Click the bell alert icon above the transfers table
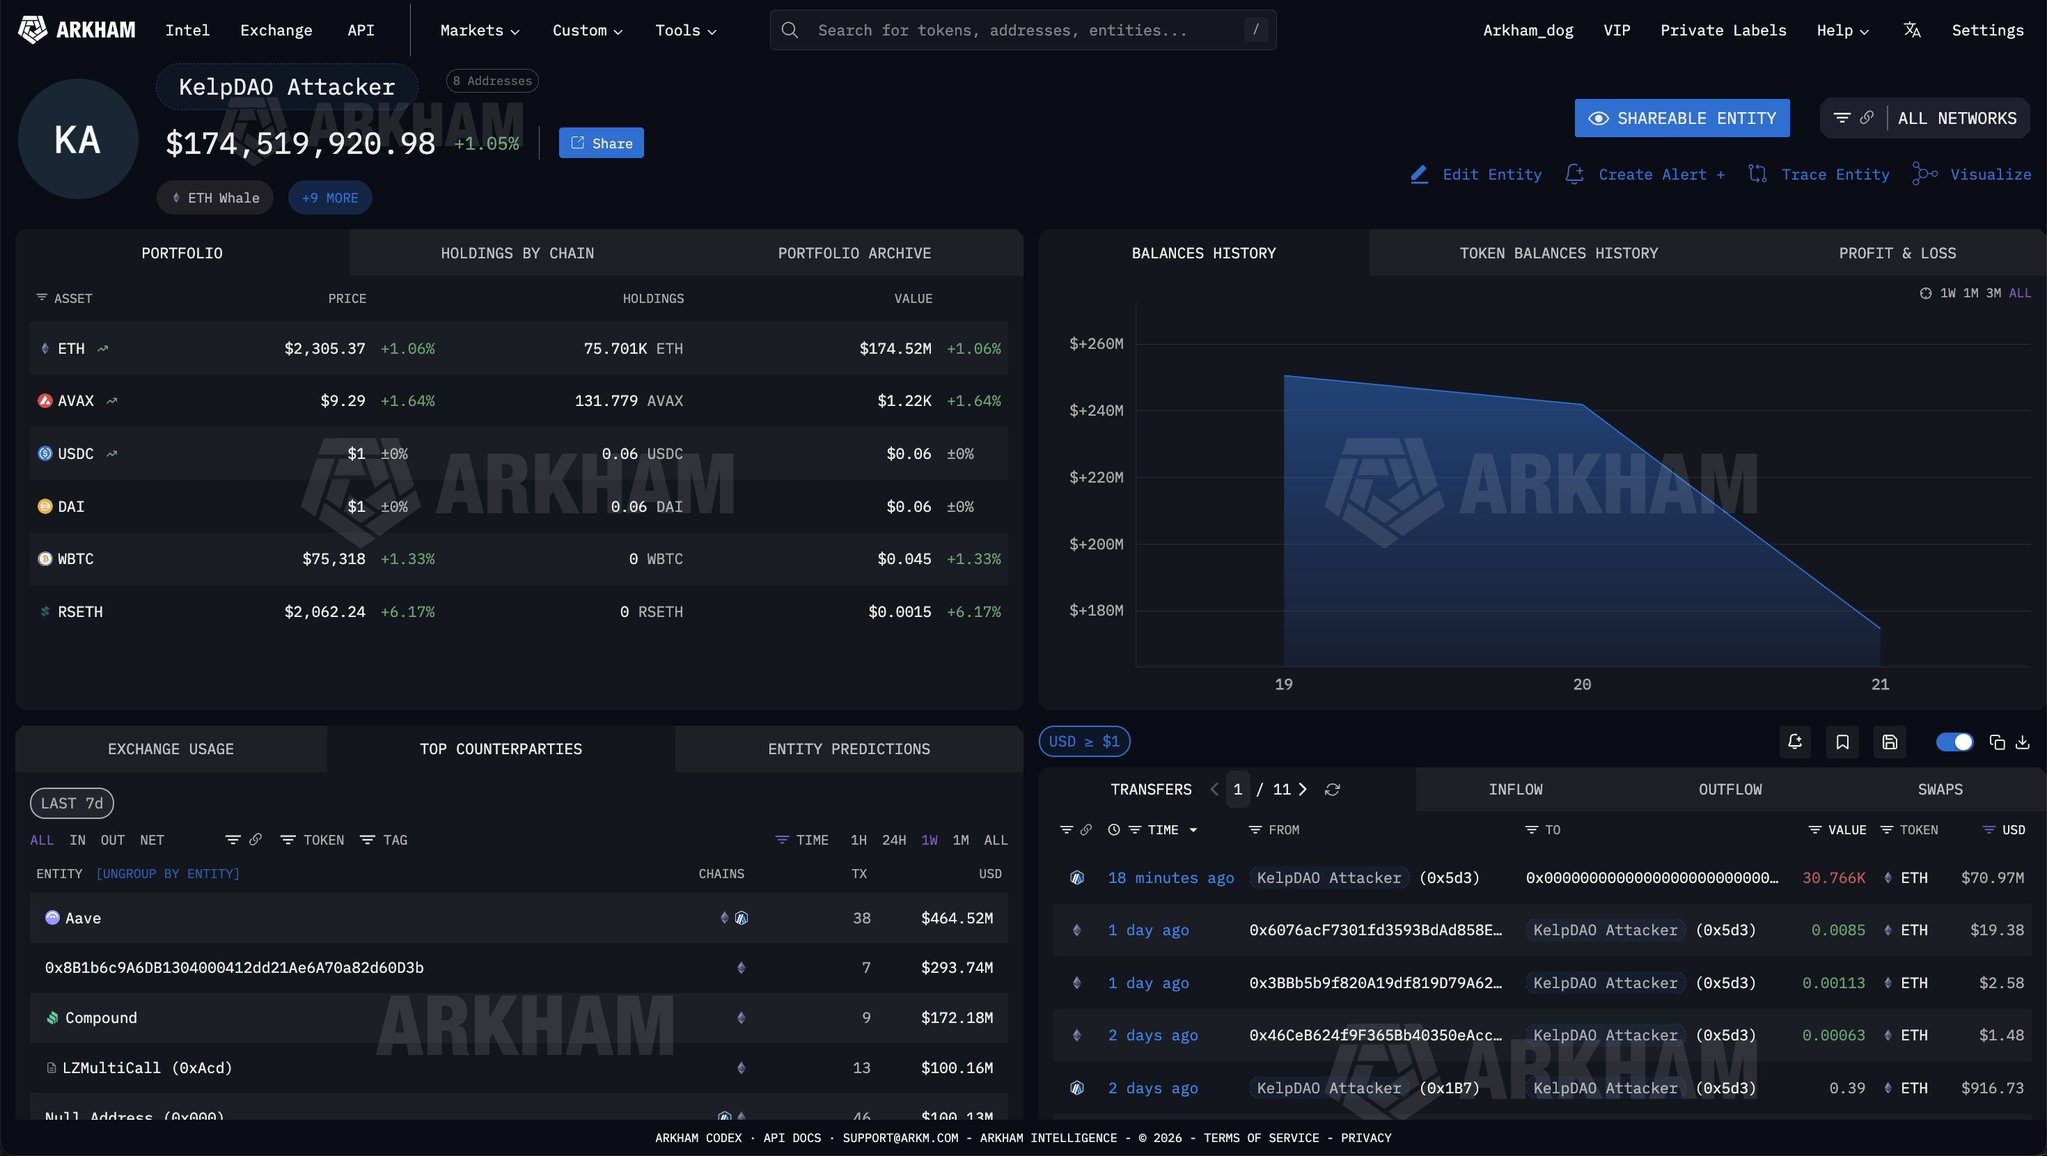Screen dimensions: 2047x1156 coord(1795,742)
